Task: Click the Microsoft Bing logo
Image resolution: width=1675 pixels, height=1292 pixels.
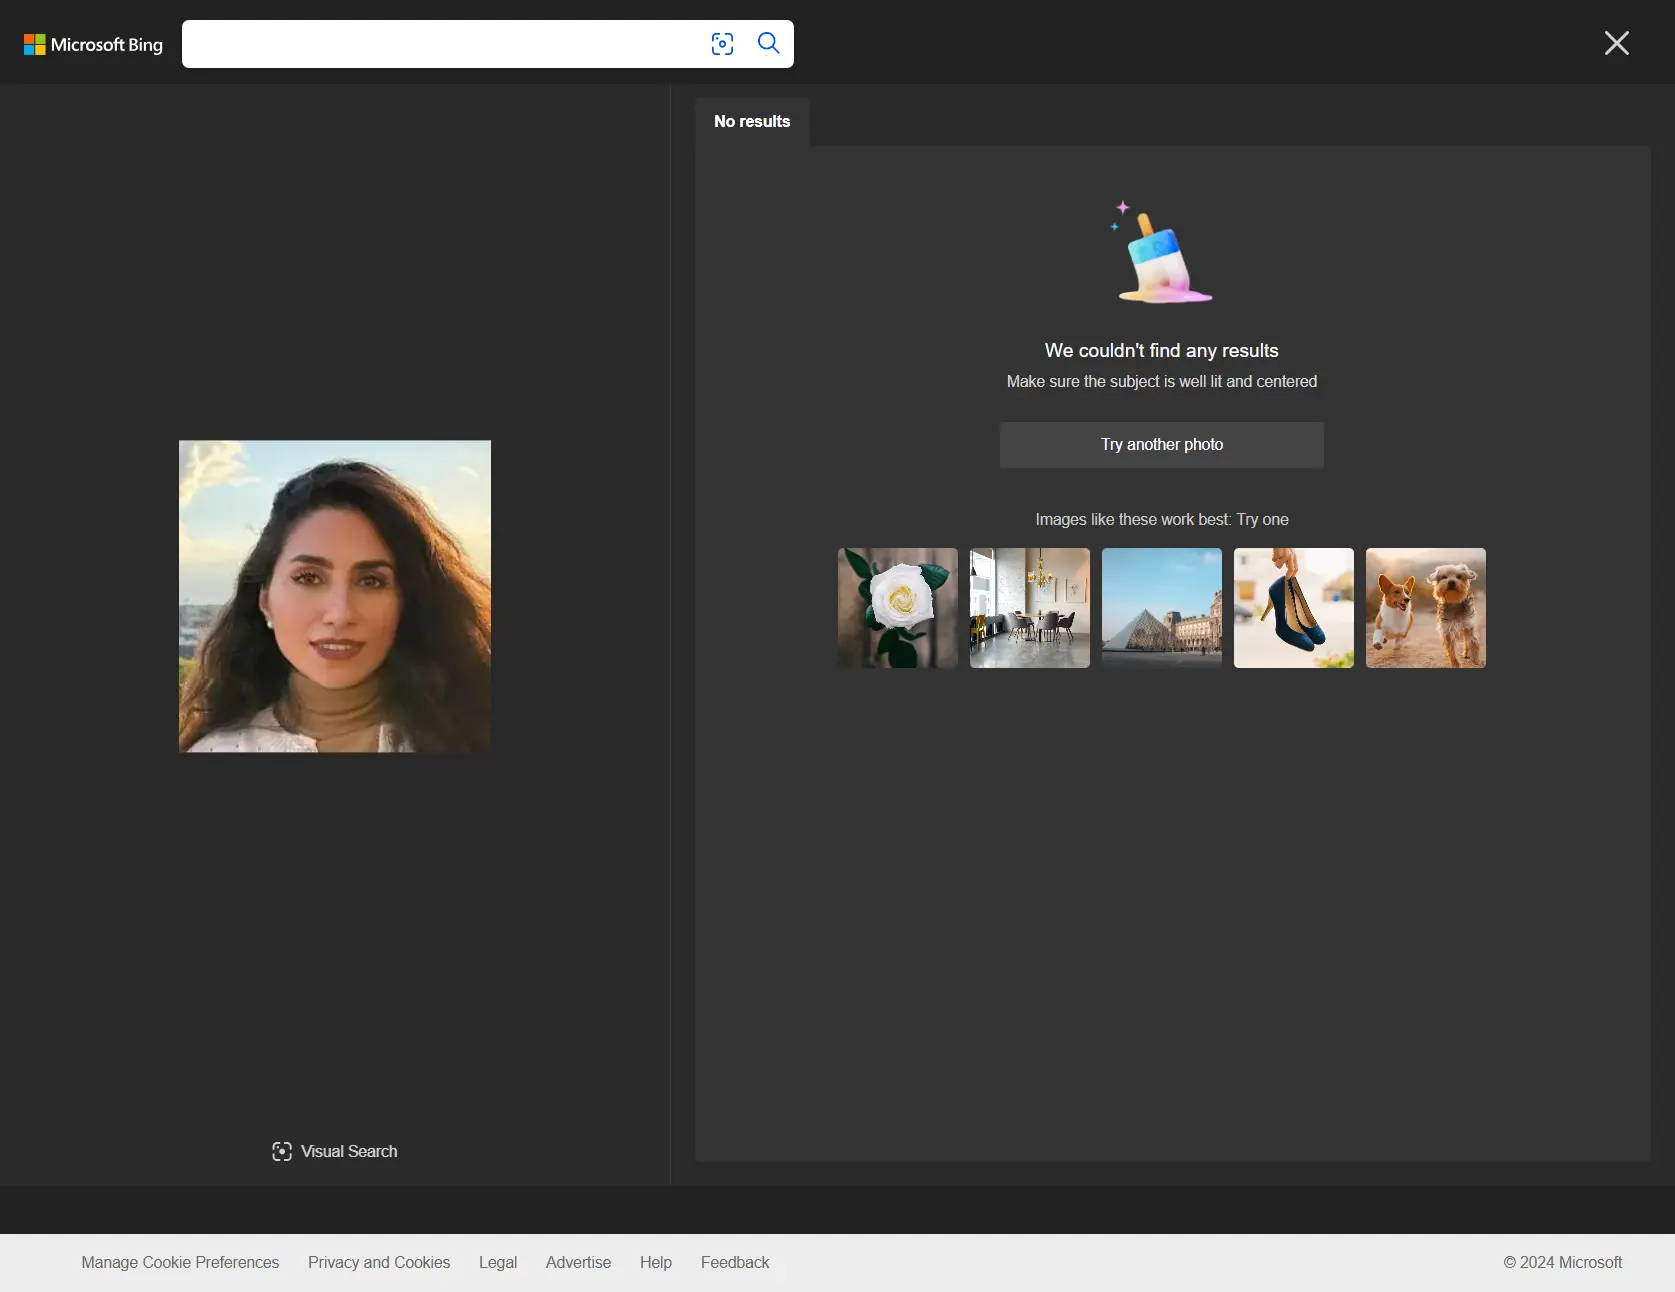Action: pos(93,45)
